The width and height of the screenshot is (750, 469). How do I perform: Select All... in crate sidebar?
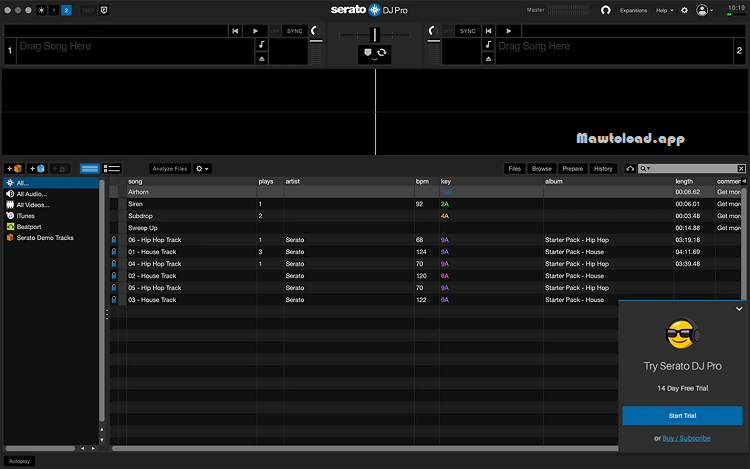(x=51, y=183)
